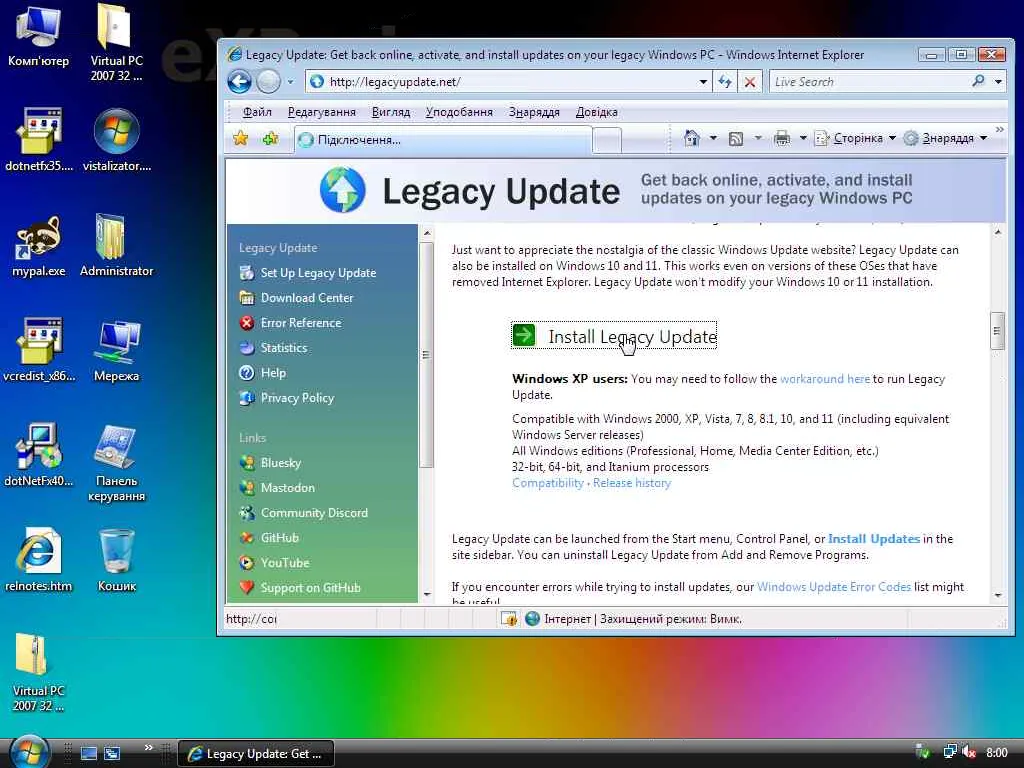Click main page scrollbar down arrow
Screen dimensions: 1024x768
tap(998, 595)
